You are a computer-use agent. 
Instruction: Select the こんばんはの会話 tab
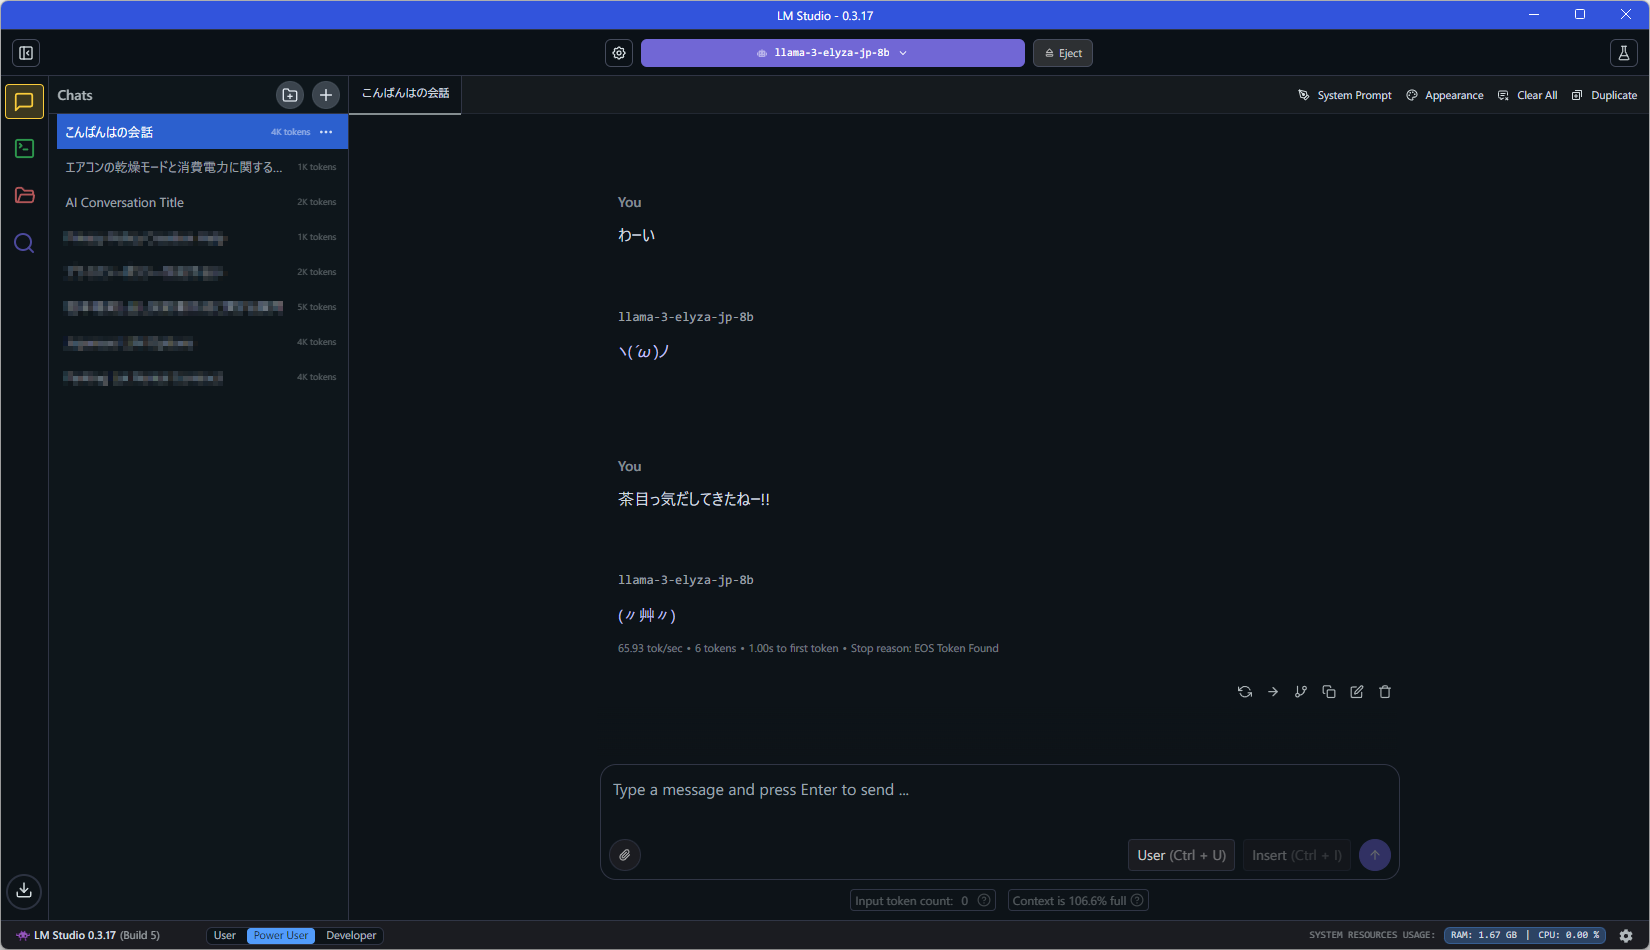tap(405, 94)
